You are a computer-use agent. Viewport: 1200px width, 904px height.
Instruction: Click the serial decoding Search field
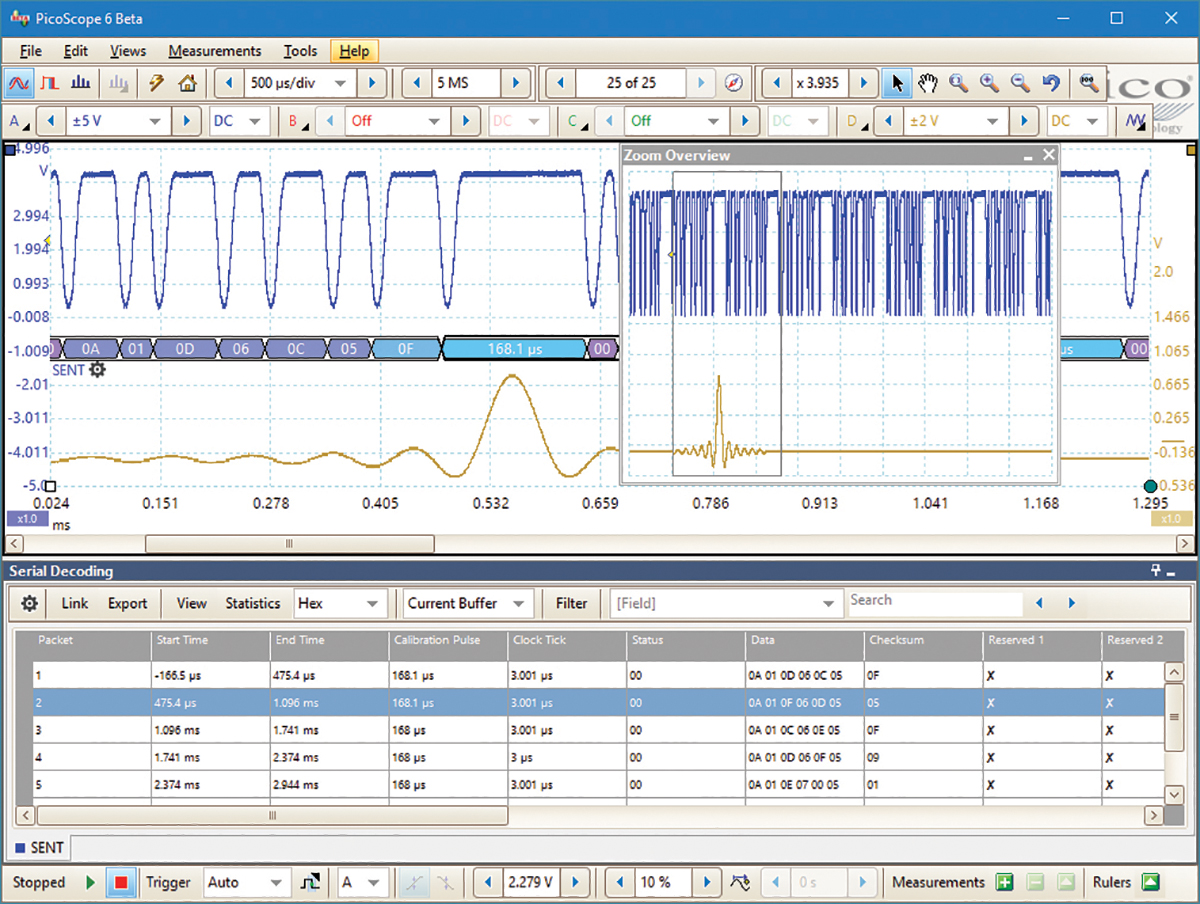(x=934, y=601)
